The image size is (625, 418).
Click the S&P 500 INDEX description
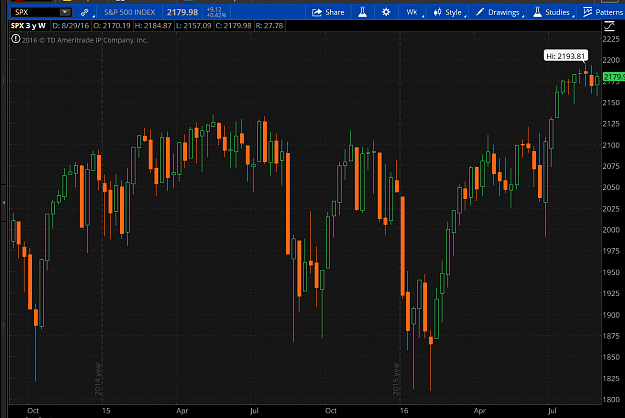[x=130, y=12]
